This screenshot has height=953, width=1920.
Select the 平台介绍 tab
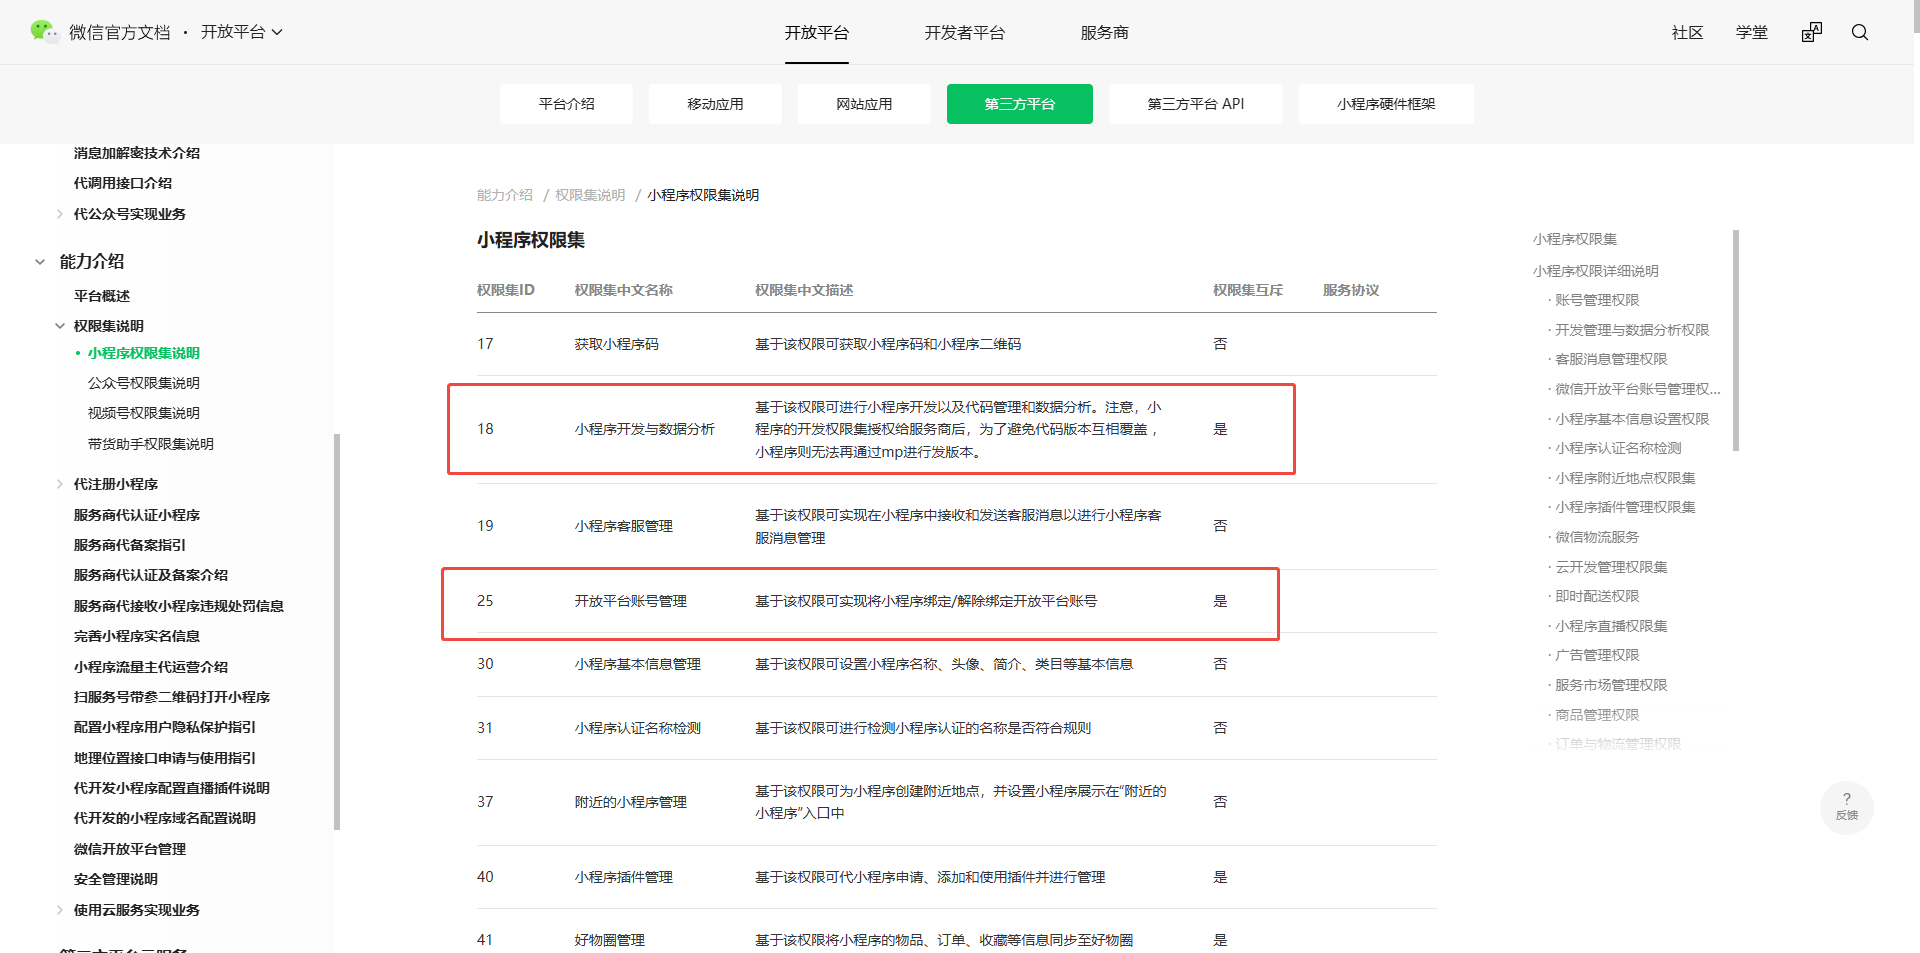[x=566, y=104]
